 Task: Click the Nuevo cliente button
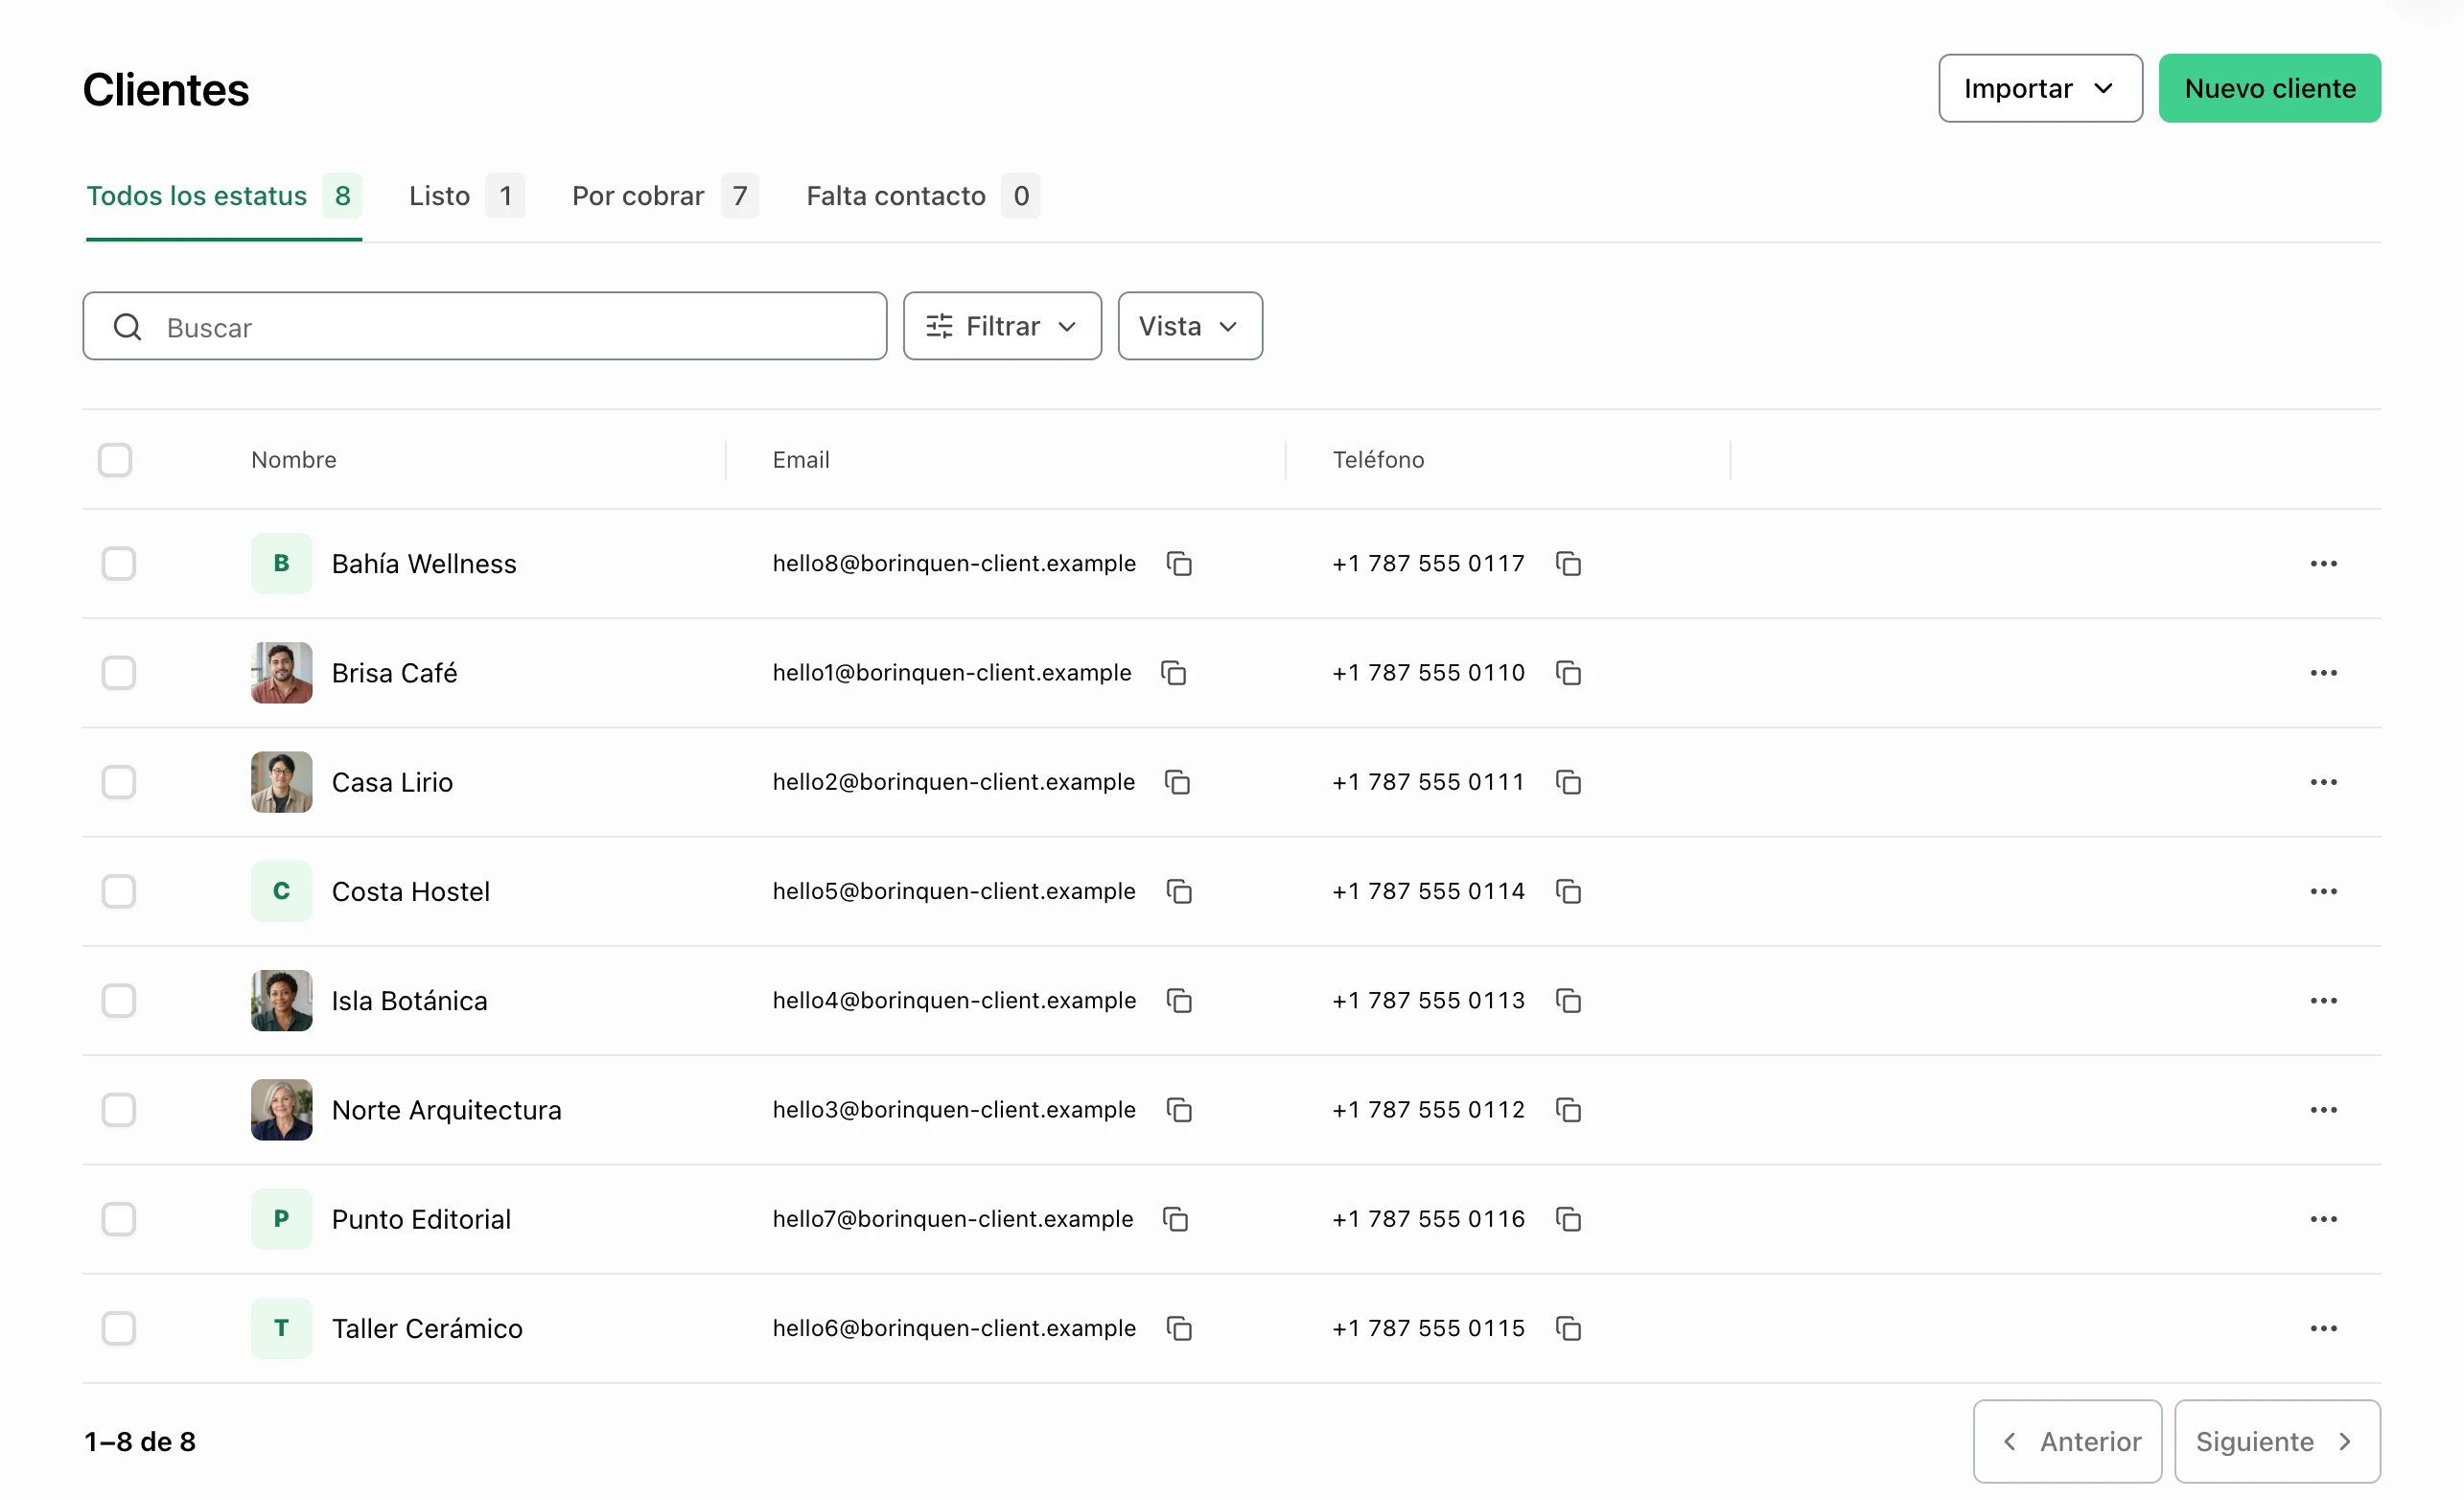point(2270,88)
